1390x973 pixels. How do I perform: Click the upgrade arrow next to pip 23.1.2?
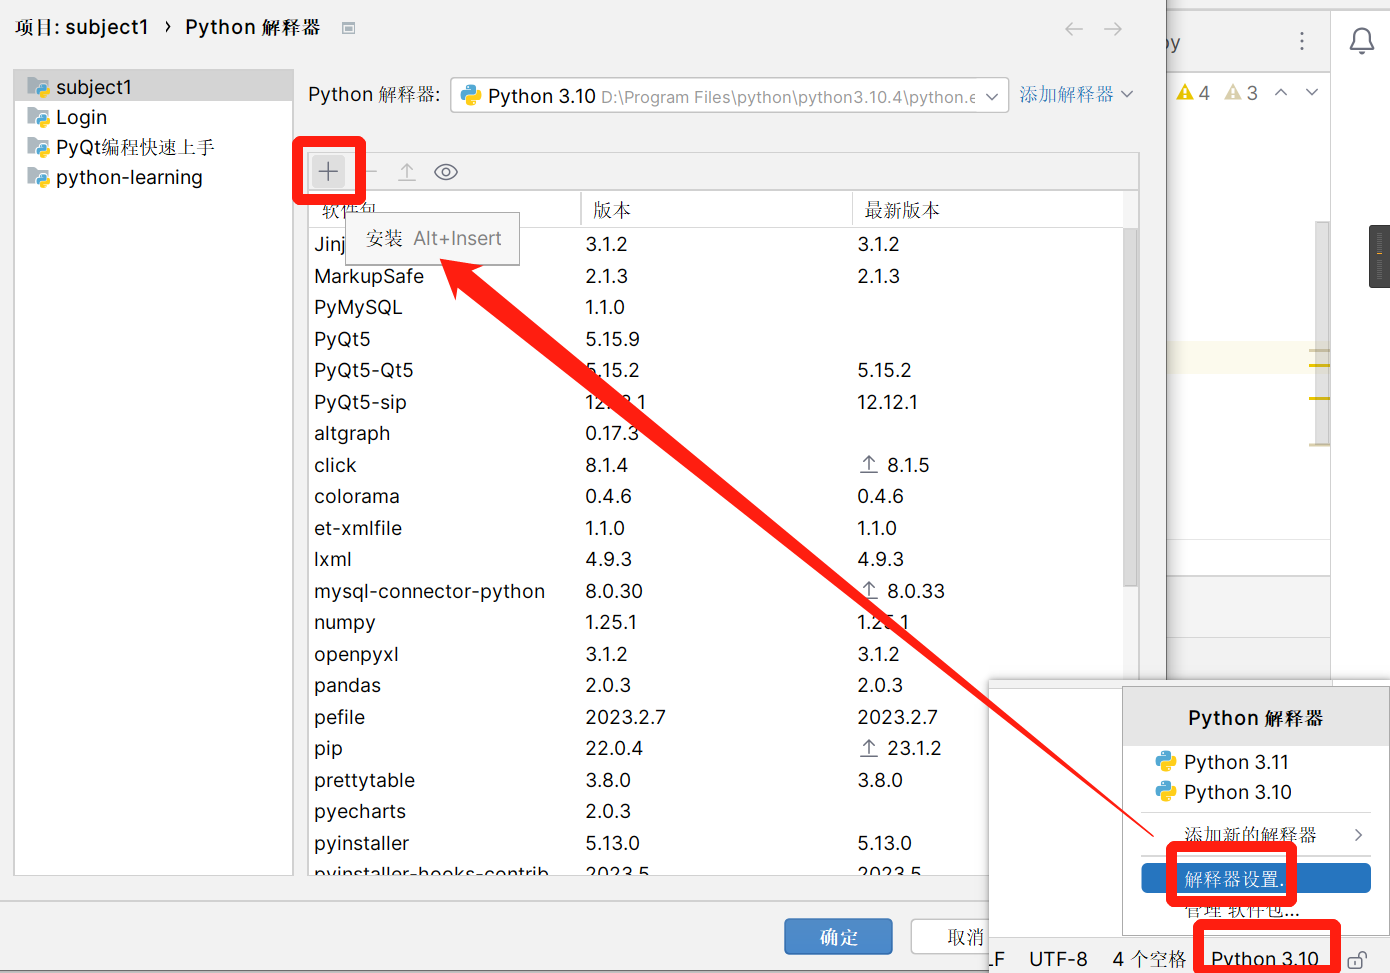click(869, 748)
